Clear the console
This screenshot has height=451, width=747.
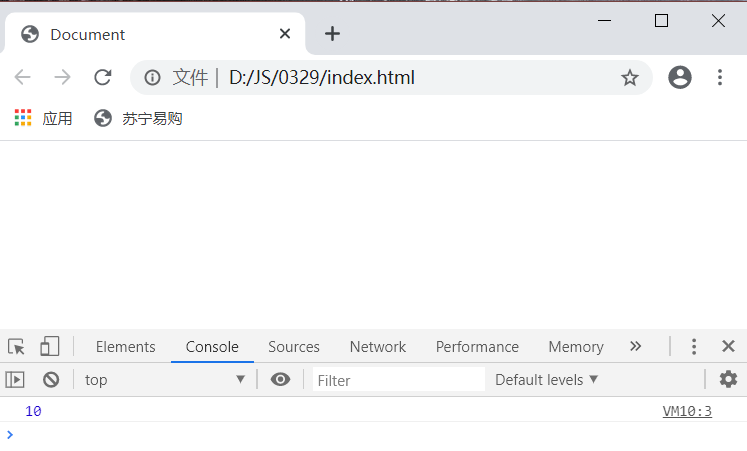coord(51,380)
